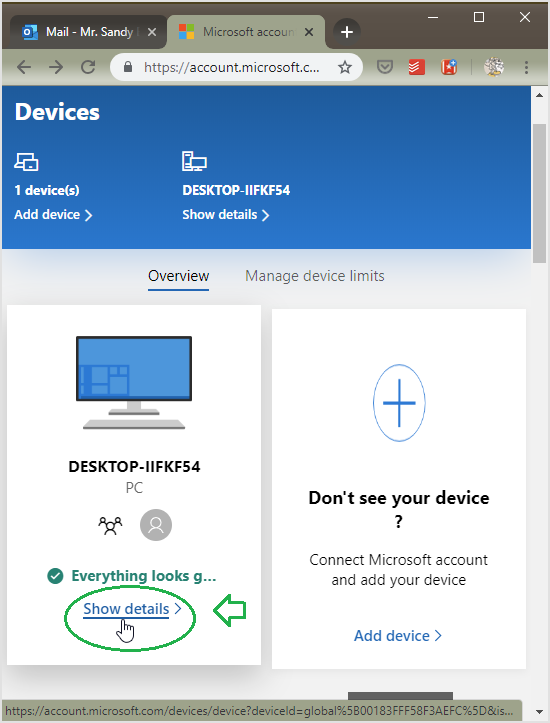Click Don't see your device heading

click(x=399, y=510)
